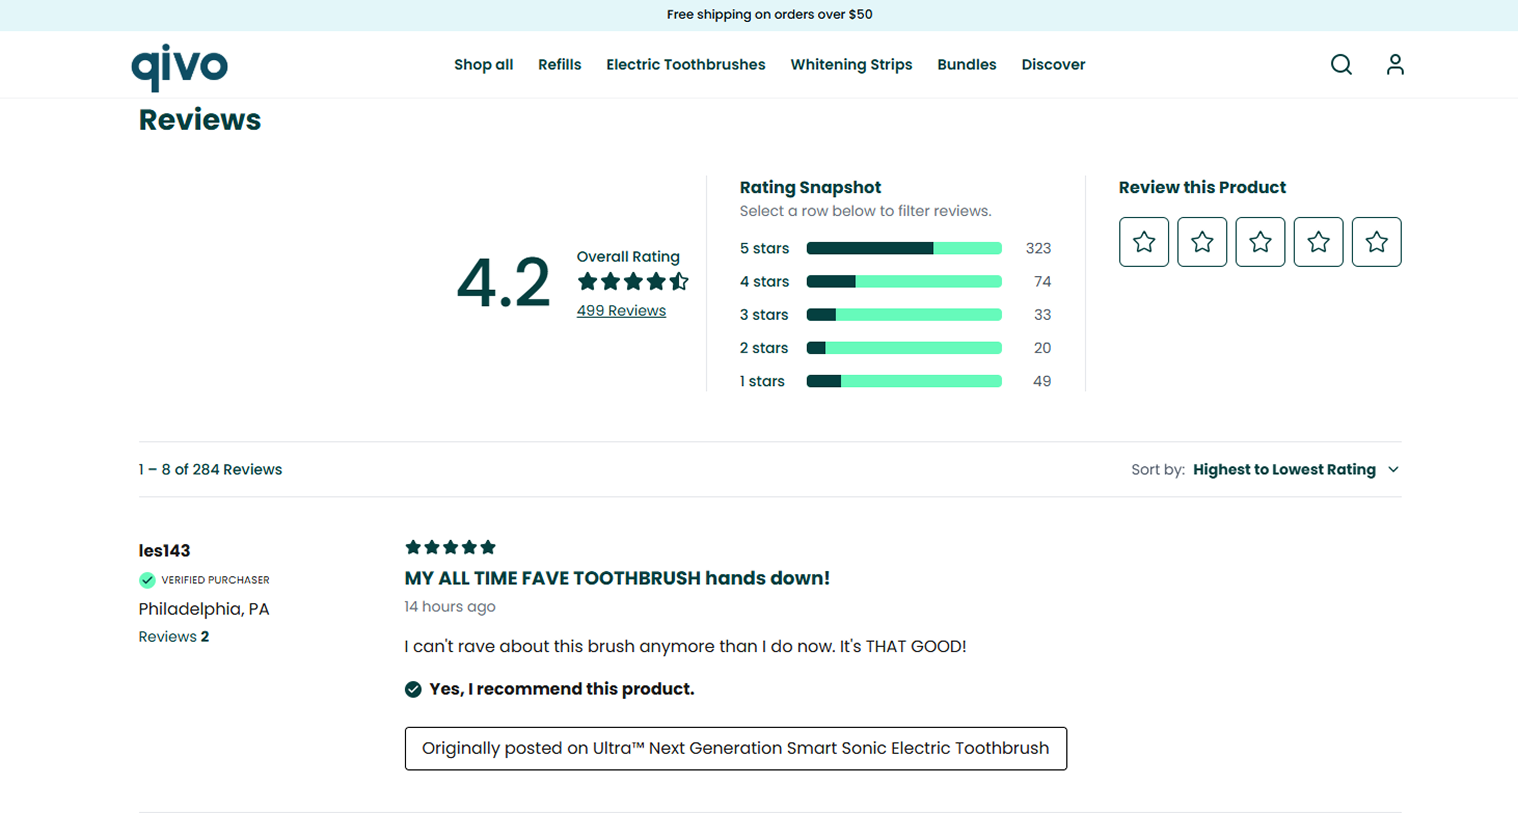Image resolution: width=1518 pixels, height=813 pixels.
Task: Open the Refills menu item
Action: 559,65
